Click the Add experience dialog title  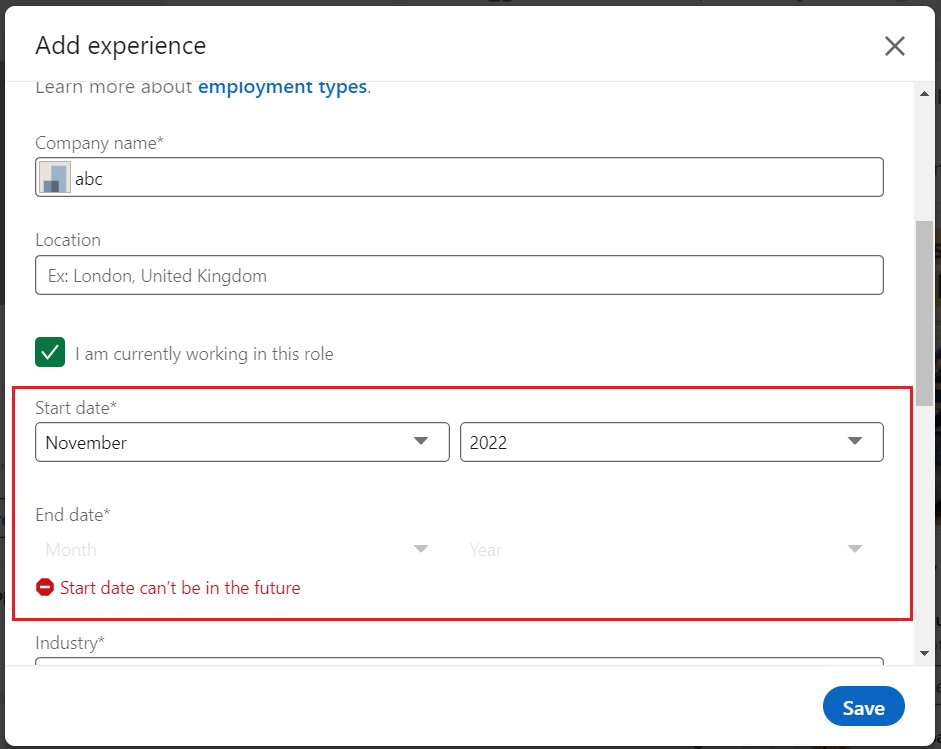[121, 46]
